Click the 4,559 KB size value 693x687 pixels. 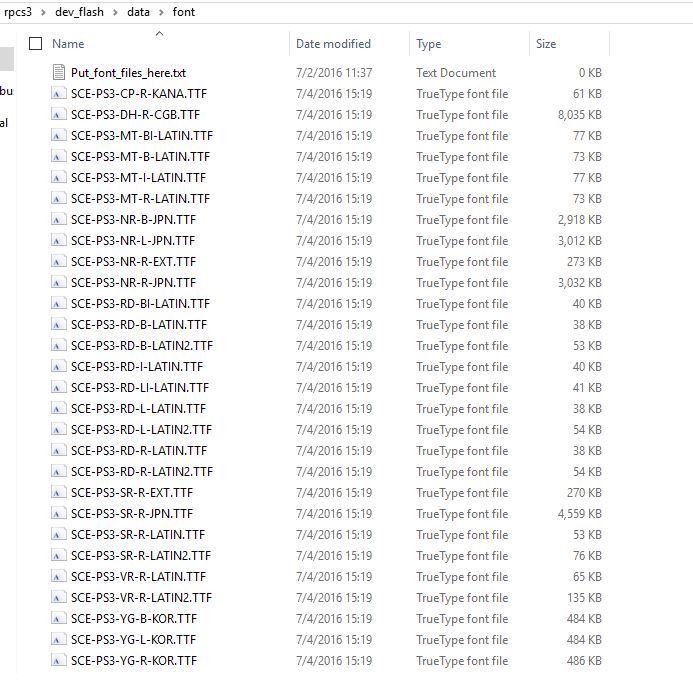tap(579, 514)
